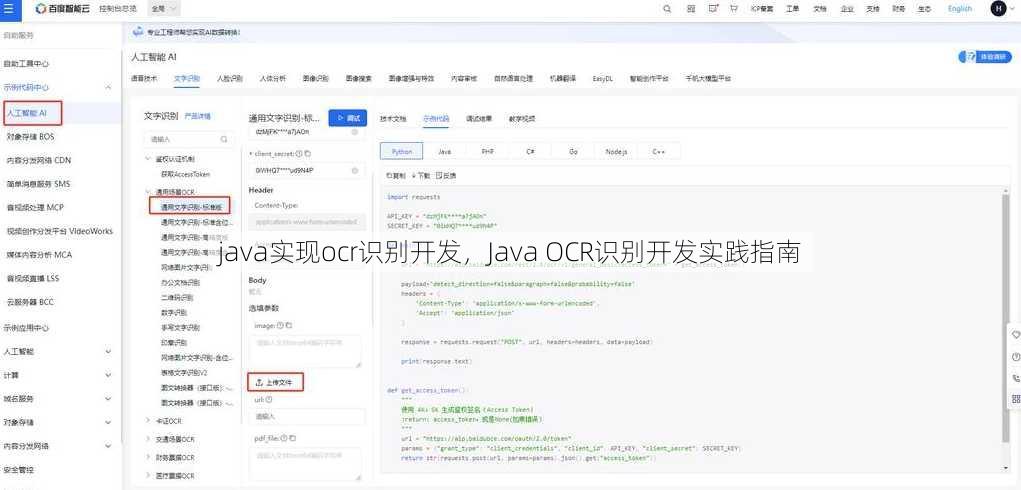Viewport: 1021px width, 490px height.
Task: Select 表格文字识别V2 in the API tree
Action: click(184, 373)
